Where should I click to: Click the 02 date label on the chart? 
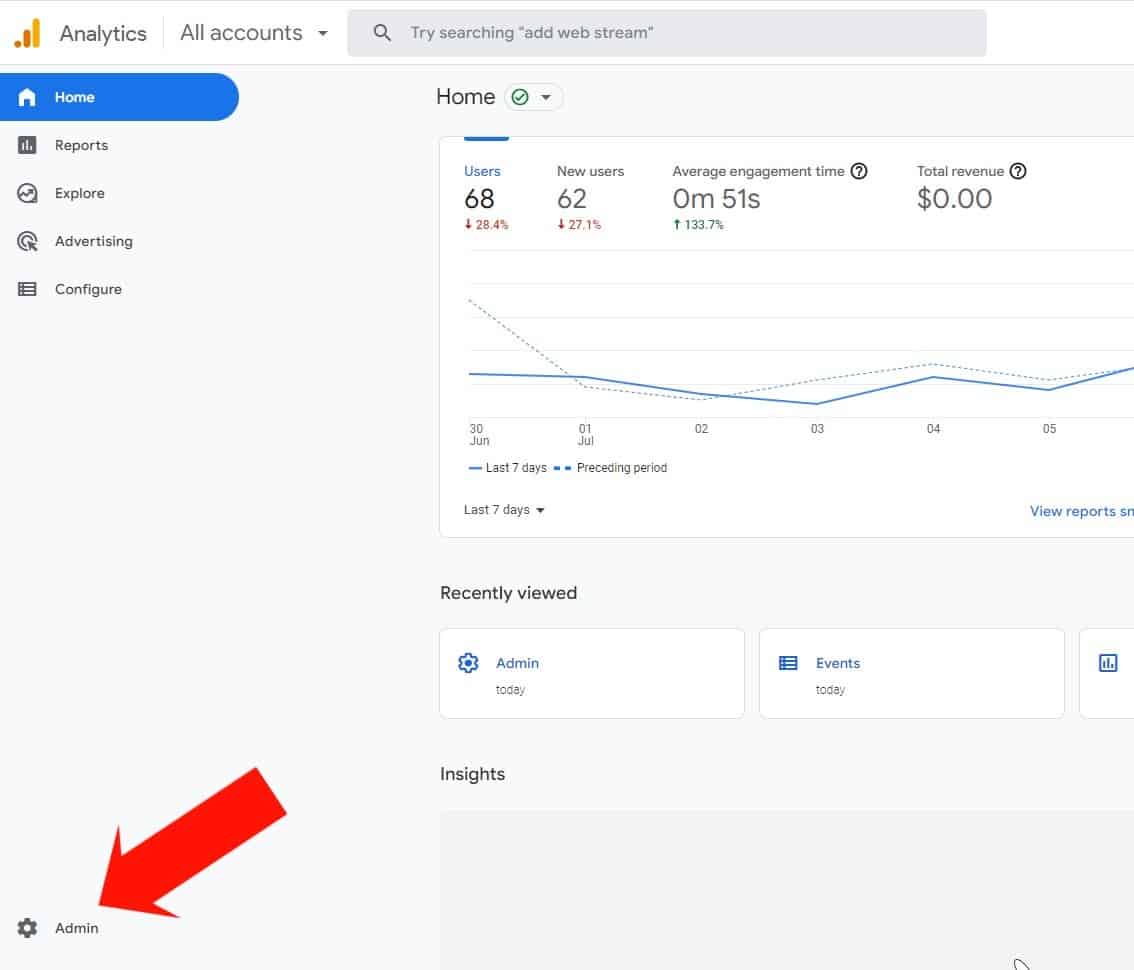point(702,429)
